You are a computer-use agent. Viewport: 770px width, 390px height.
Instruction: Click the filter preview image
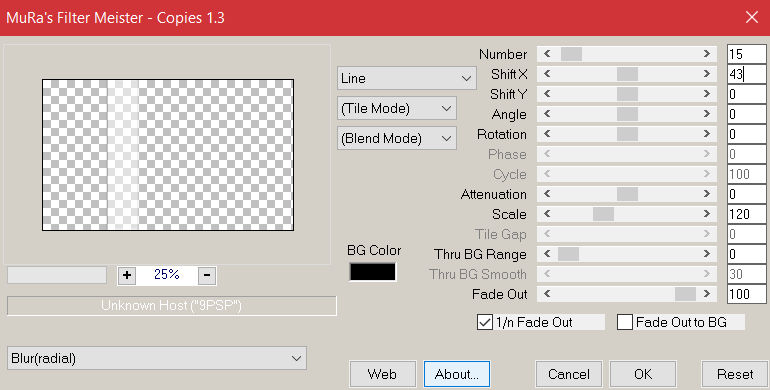(168, 155)
